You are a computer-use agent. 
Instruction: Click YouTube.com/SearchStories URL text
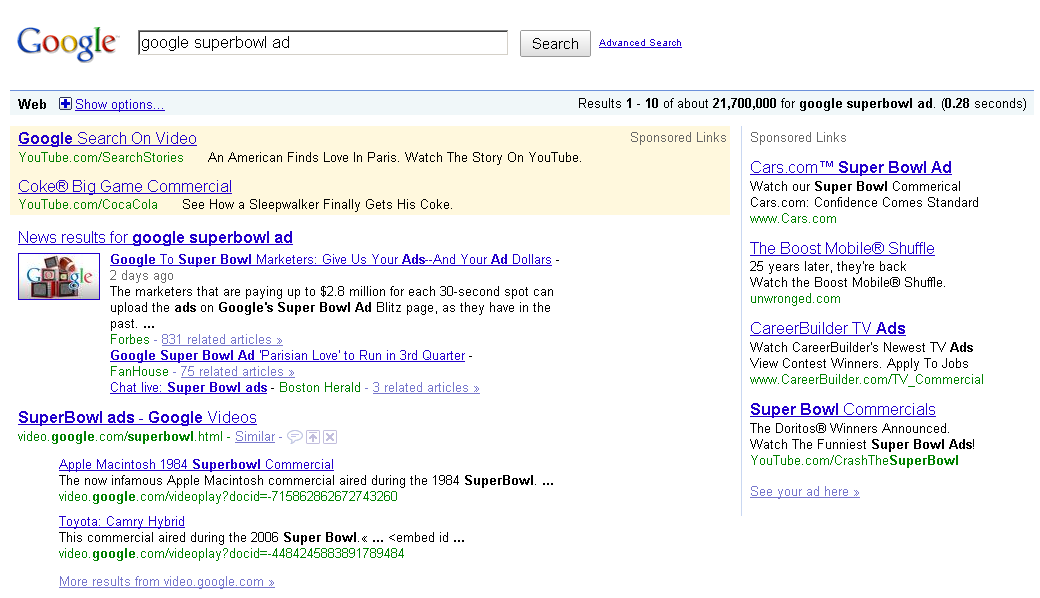(x=101, y=157)
